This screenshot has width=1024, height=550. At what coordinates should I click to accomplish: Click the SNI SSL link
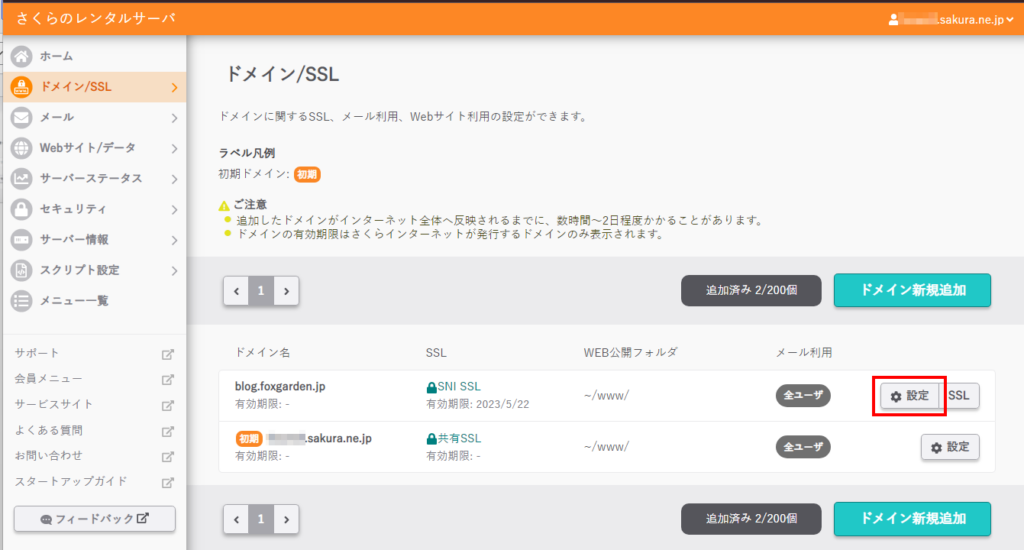click(x=458, y=386)
